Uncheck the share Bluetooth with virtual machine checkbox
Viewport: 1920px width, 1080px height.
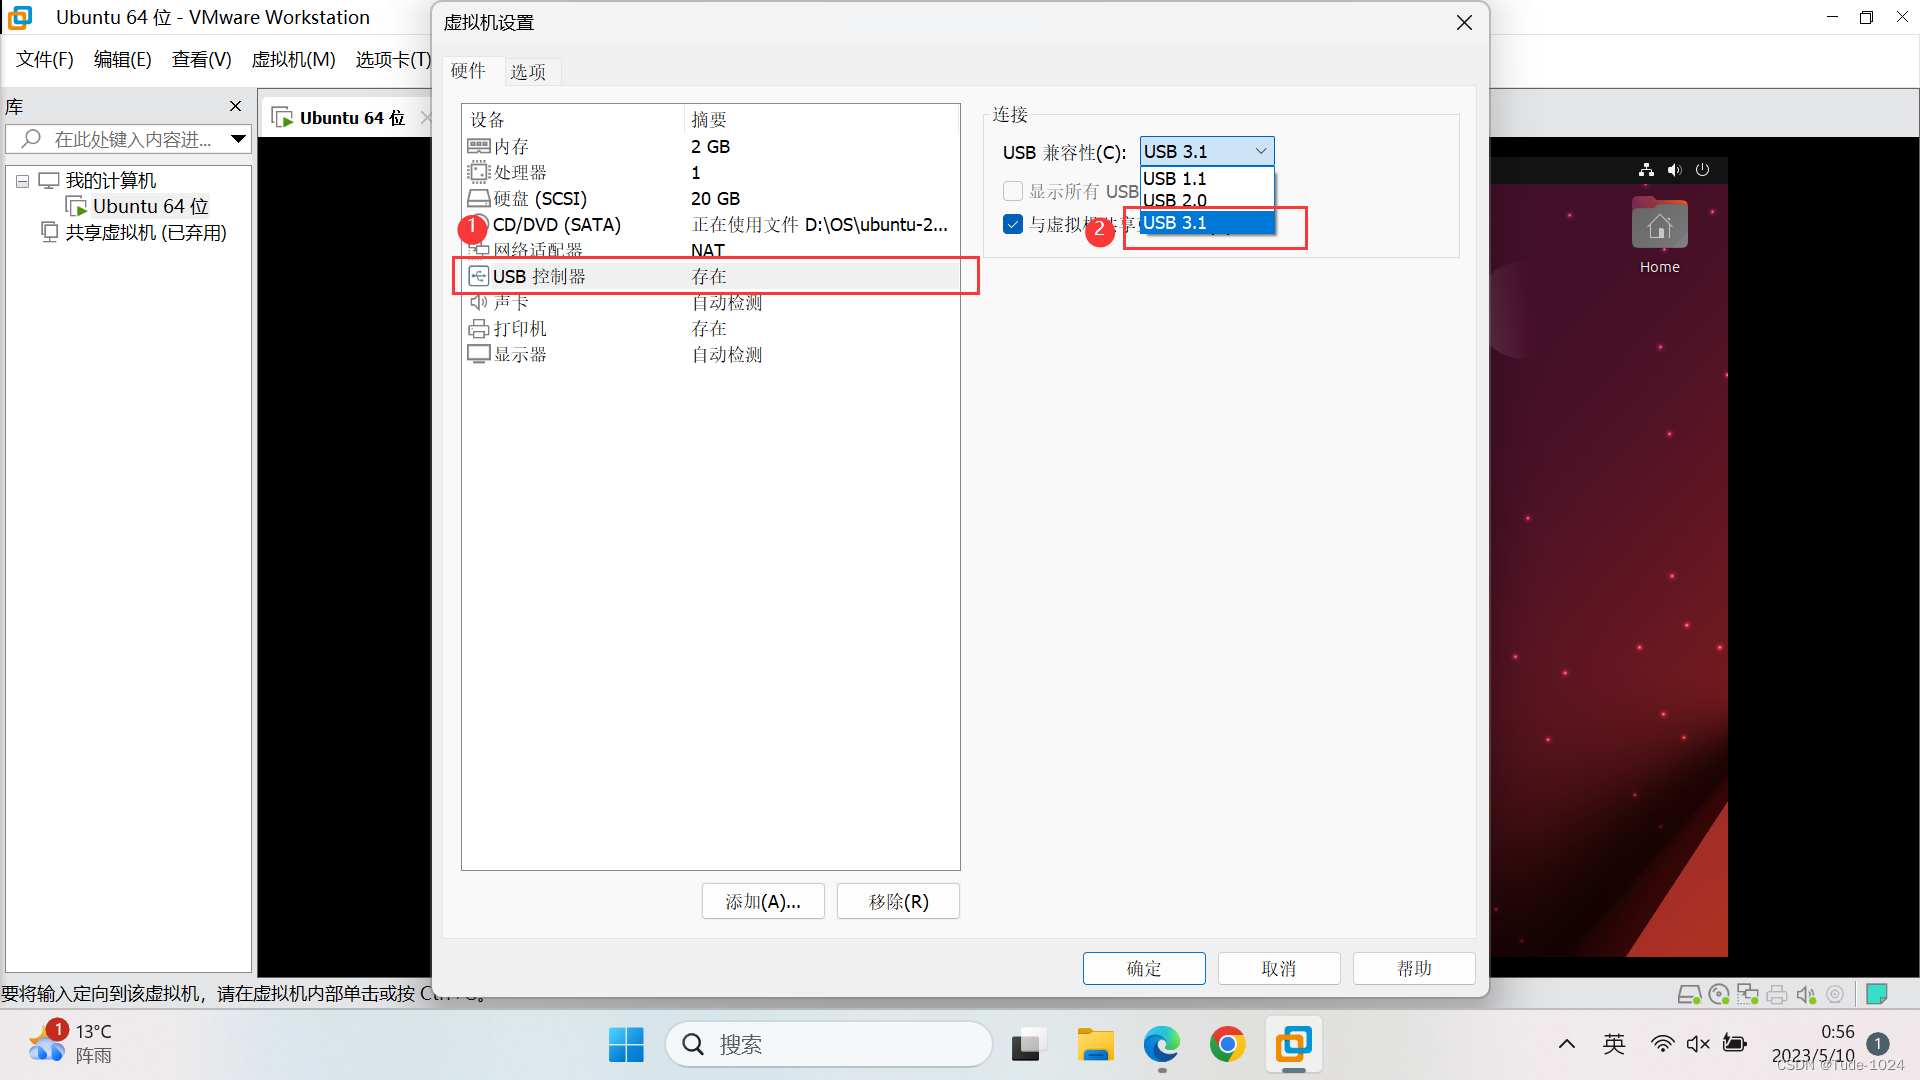point(1013,224)
